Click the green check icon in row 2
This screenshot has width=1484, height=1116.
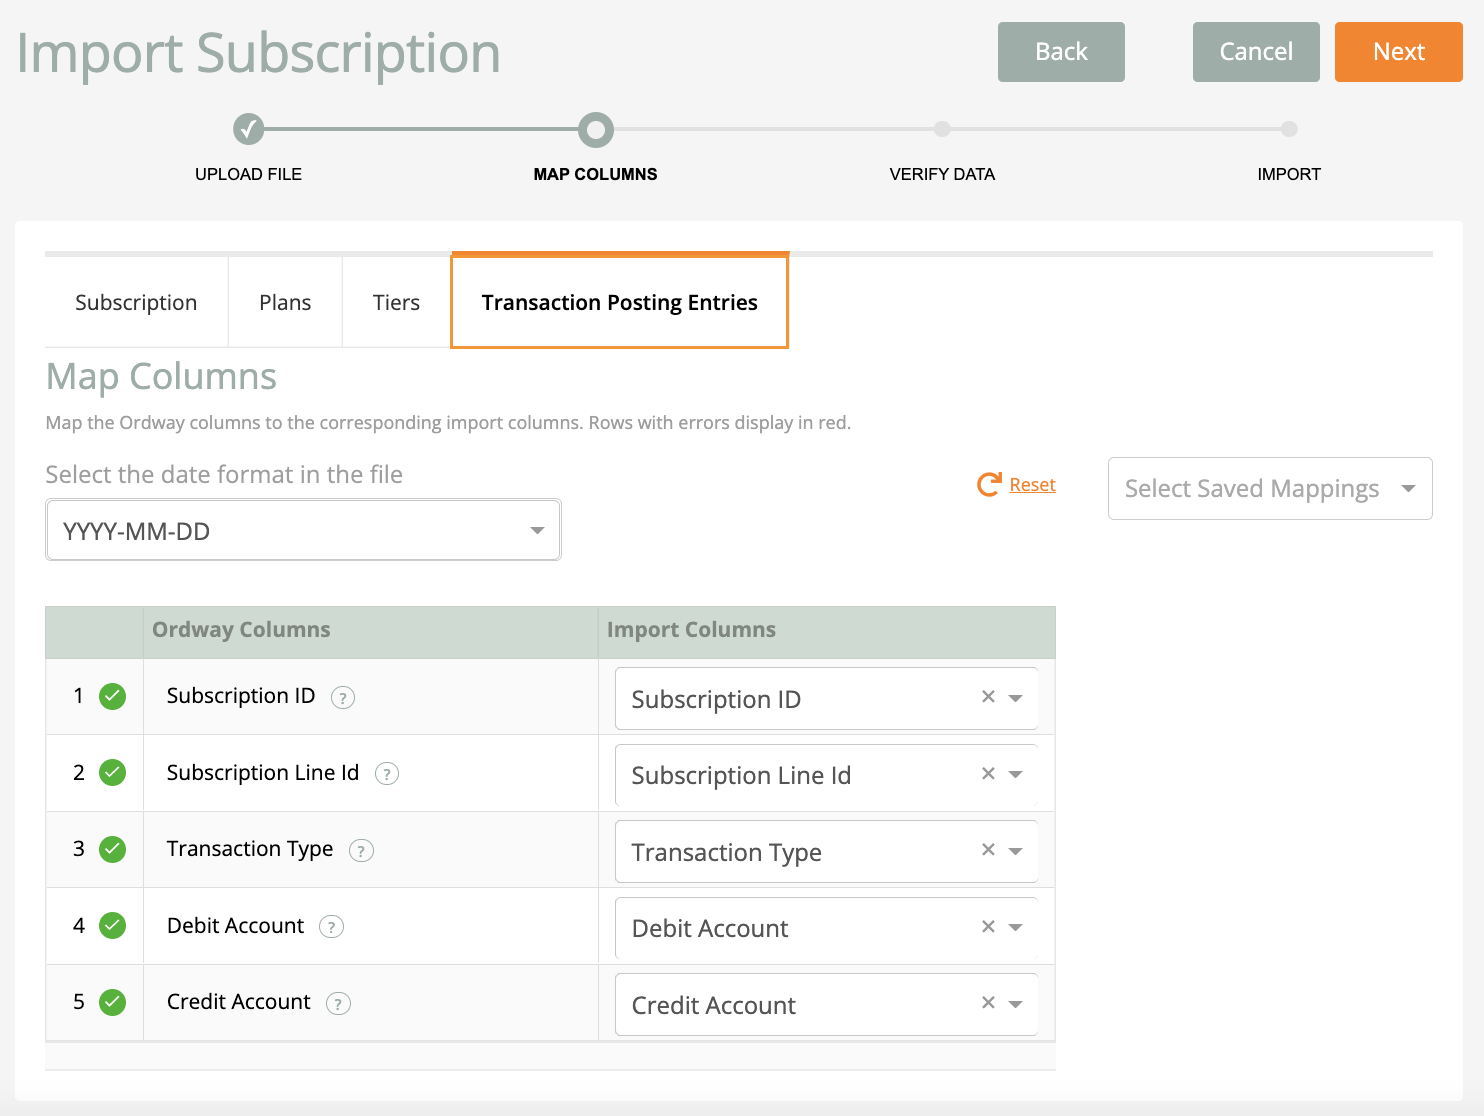pos(113,773)
